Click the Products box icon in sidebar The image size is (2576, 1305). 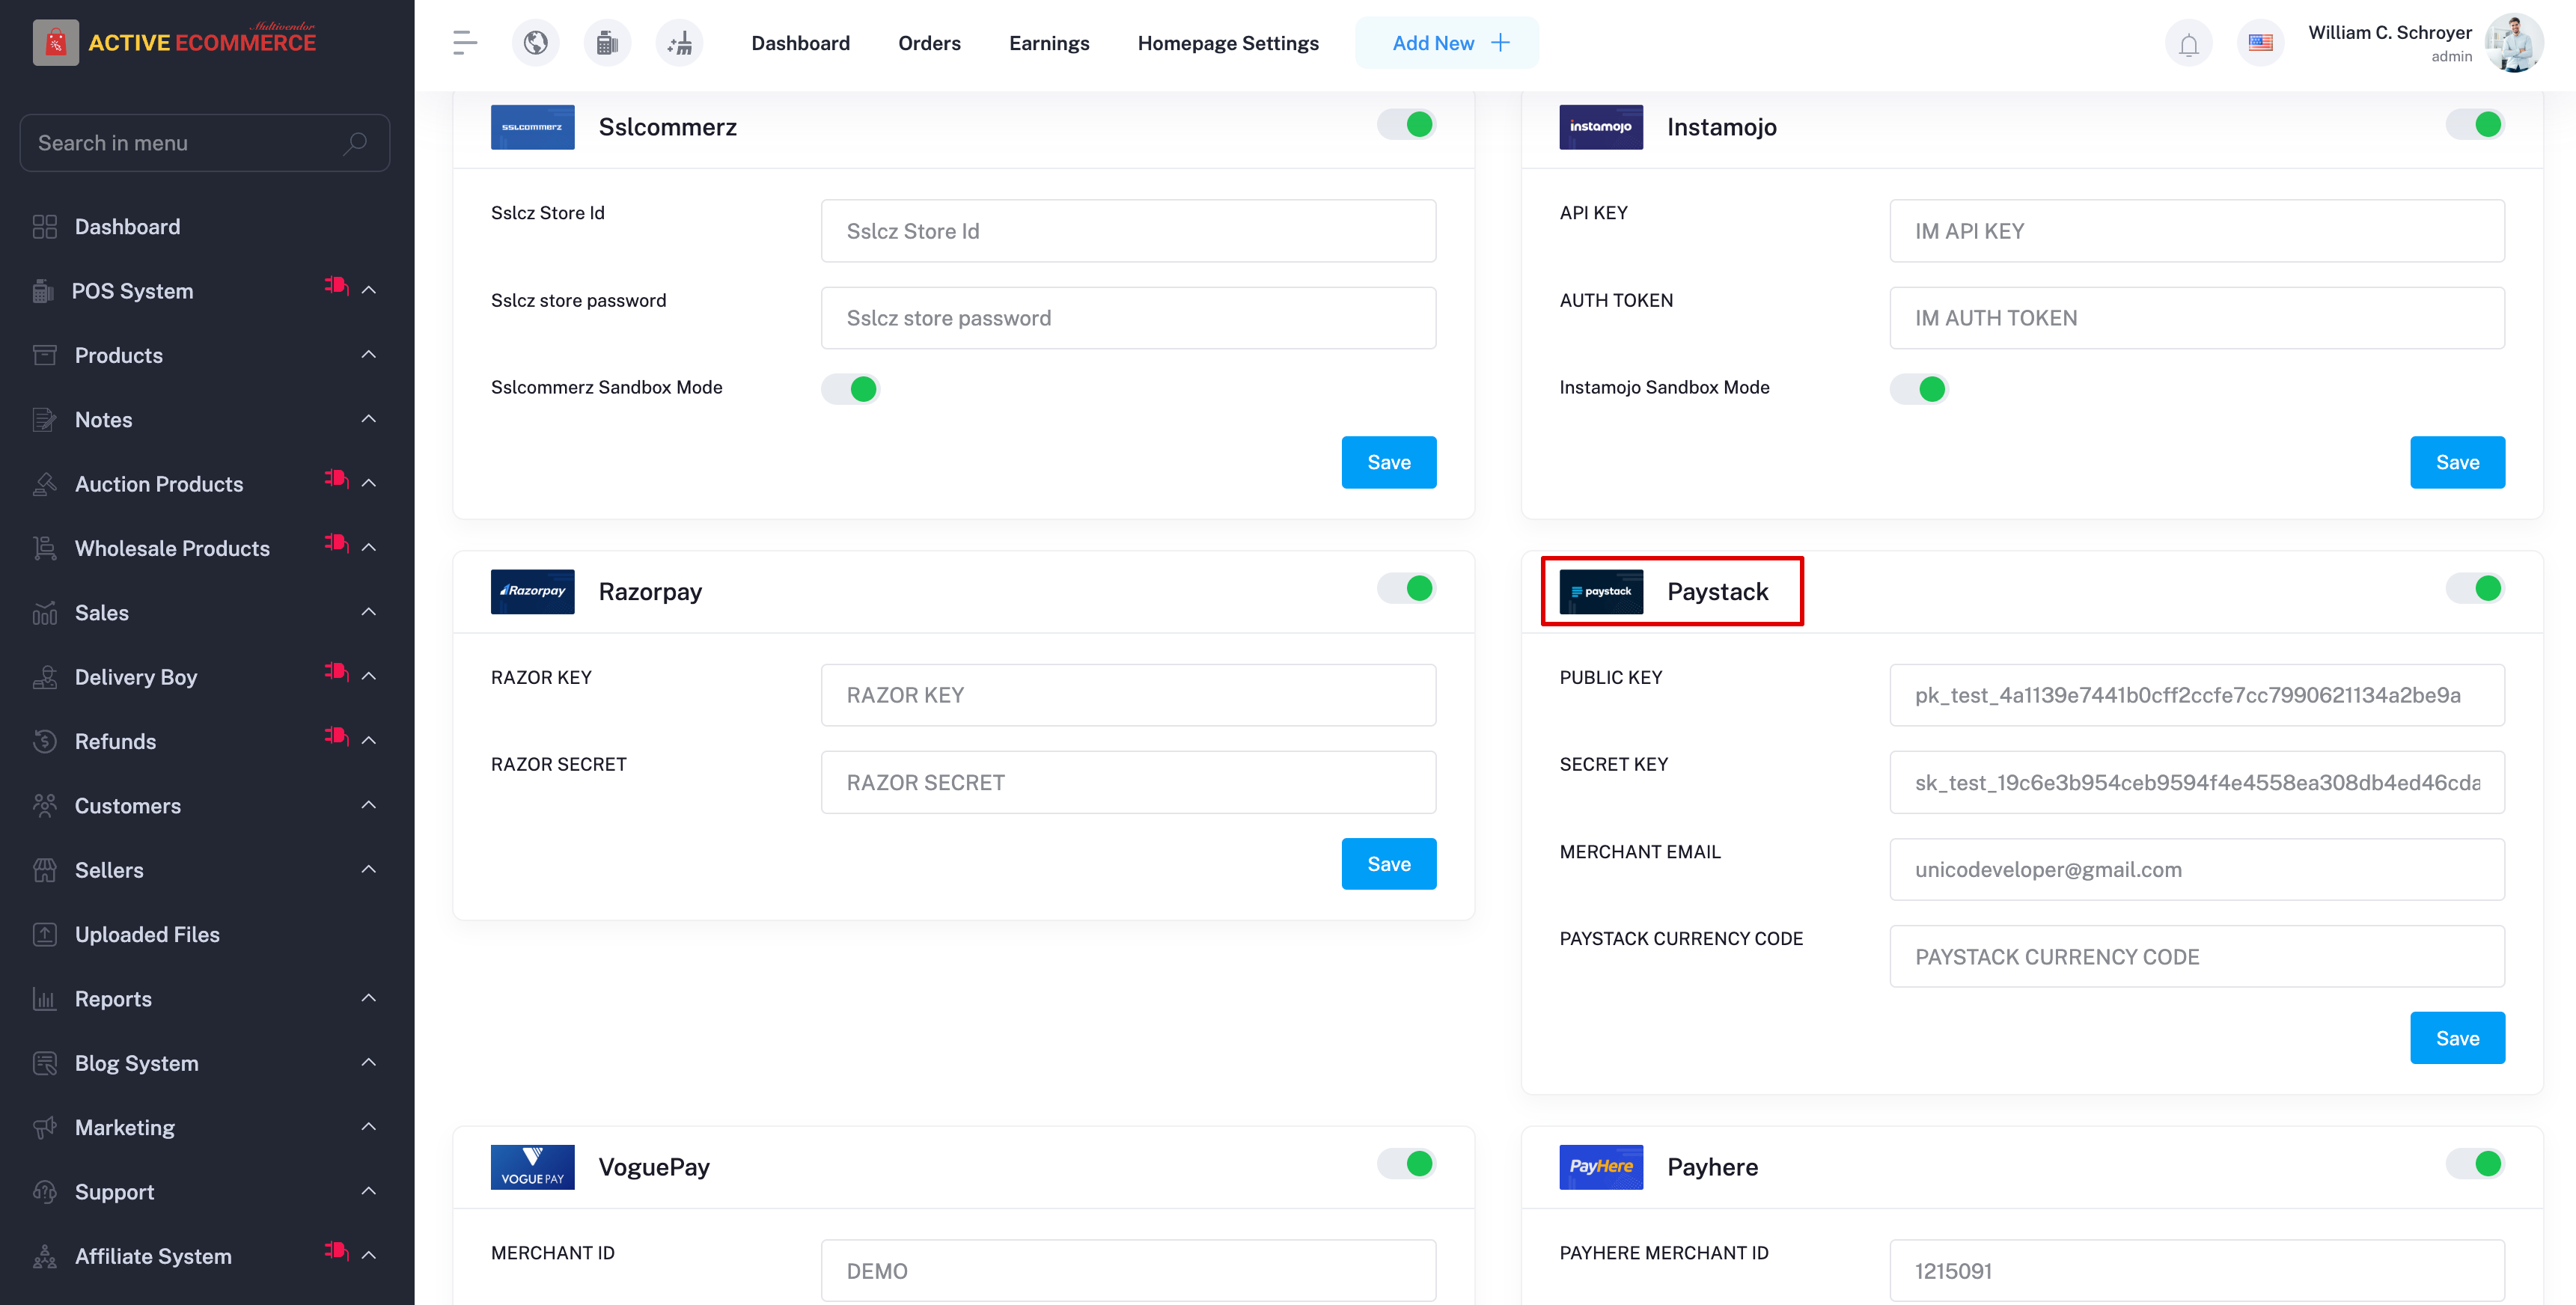click(x=45, y=355)
